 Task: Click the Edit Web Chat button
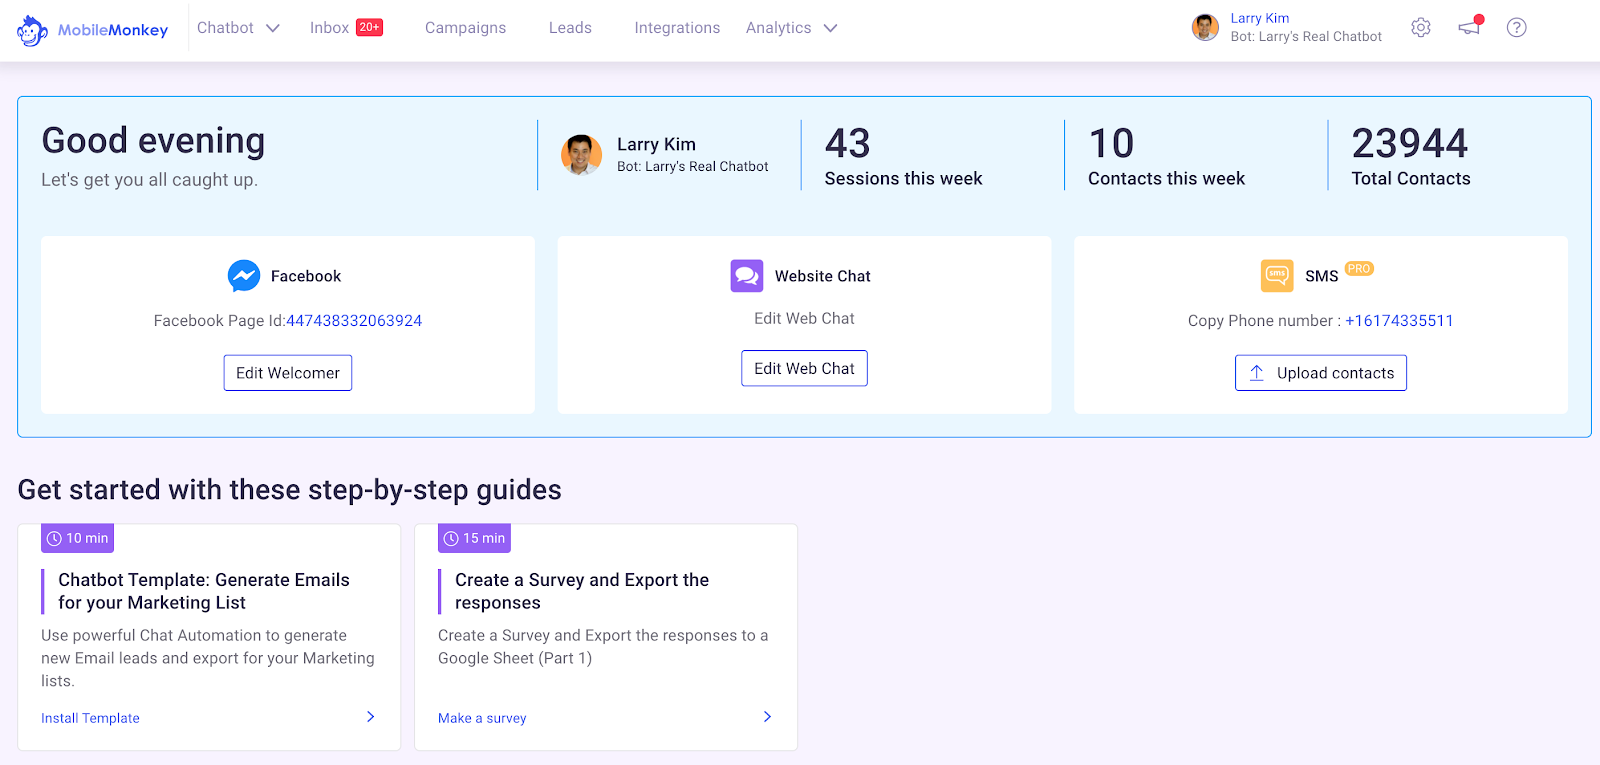804,368
